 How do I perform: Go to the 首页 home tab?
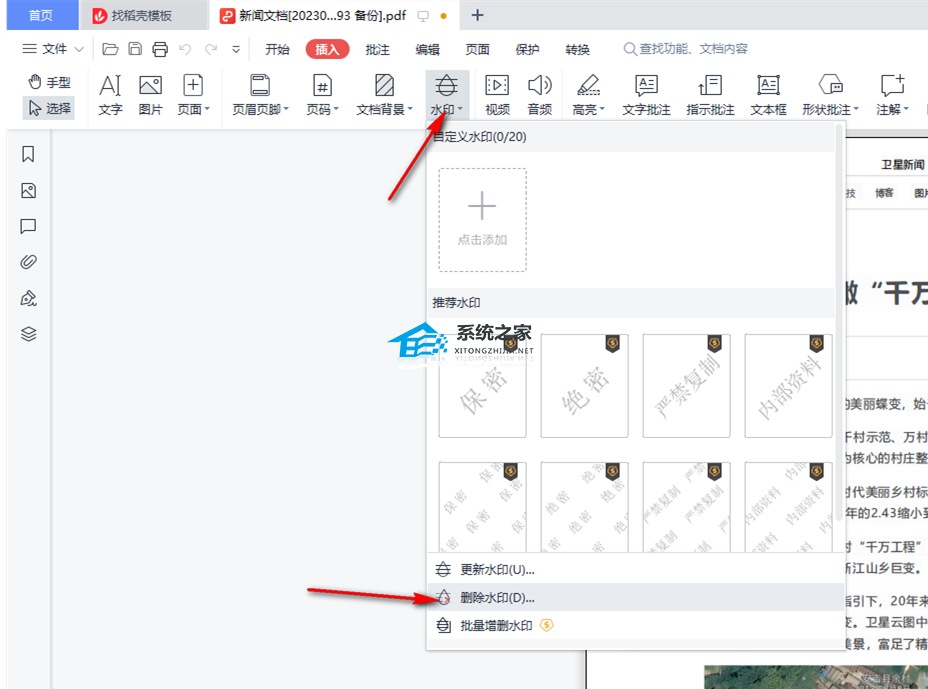tap(41, 15)
